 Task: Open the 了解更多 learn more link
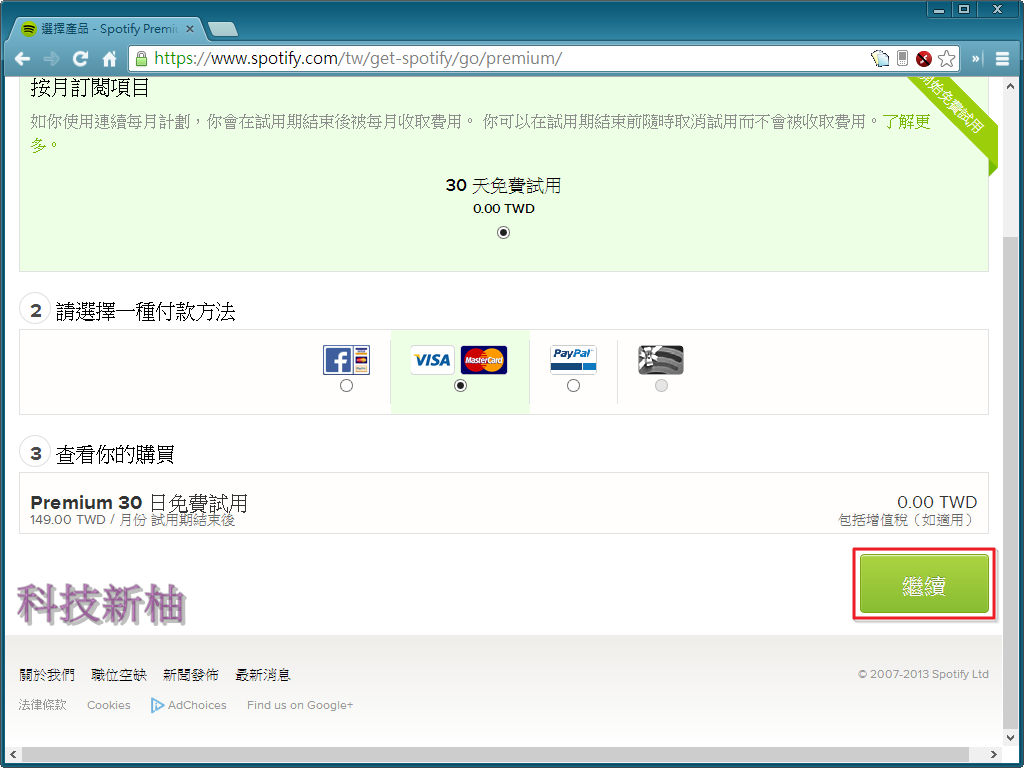906,121
